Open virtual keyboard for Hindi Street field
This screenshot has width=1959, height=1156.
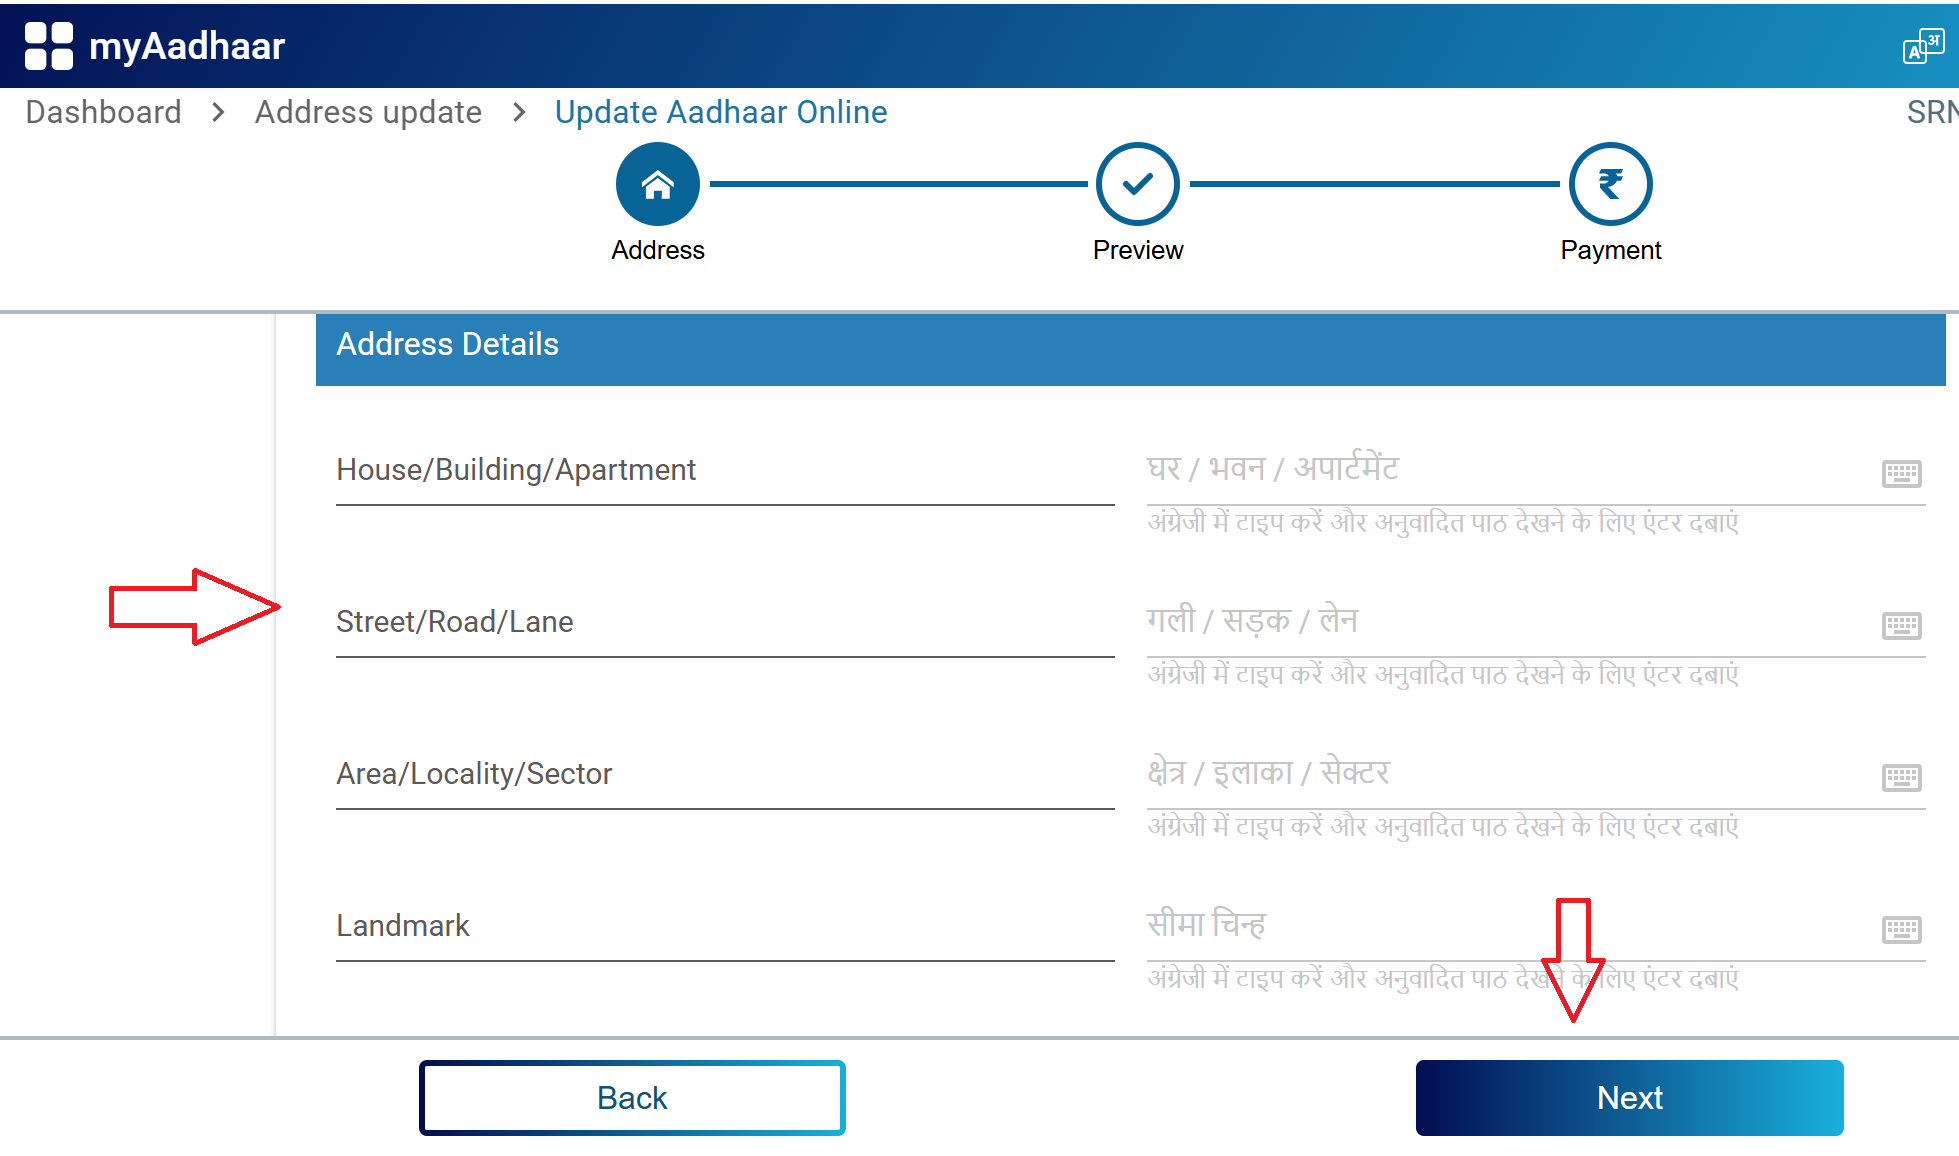tap(1901, 626)
